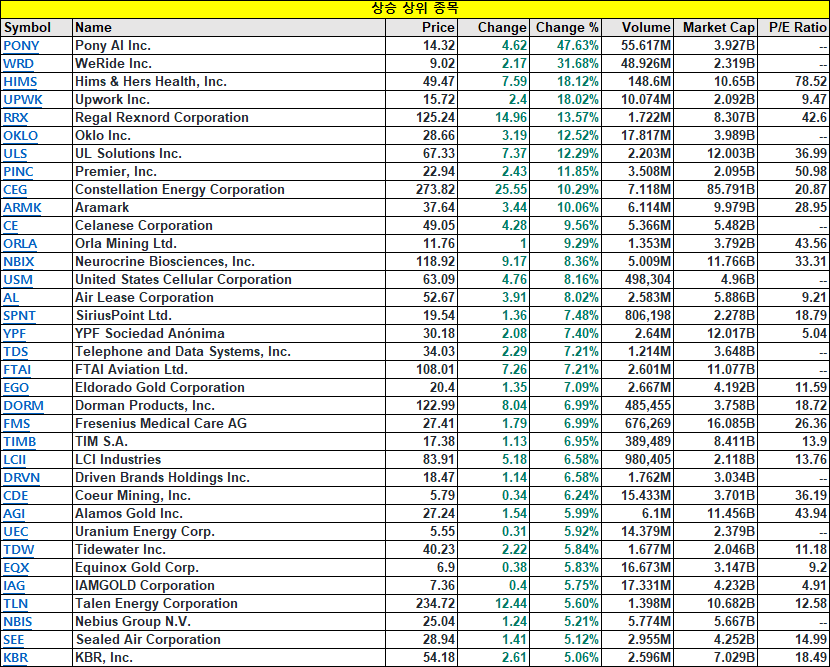Select the yellow '상승 상위 종목' title cell

coord(415,9)
